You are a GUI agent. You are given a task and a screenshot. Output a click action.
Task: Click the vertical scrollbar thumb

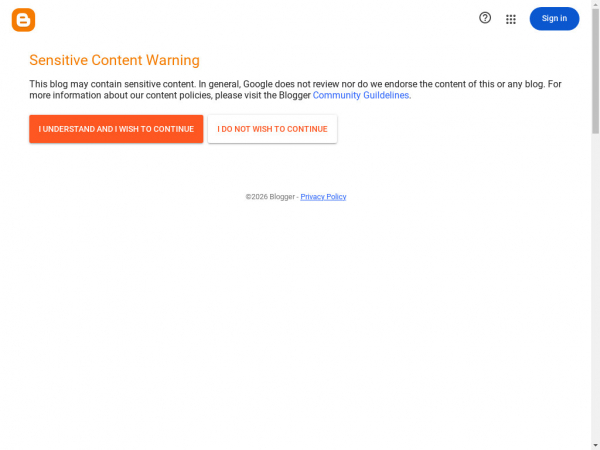(x=595, y=71)
